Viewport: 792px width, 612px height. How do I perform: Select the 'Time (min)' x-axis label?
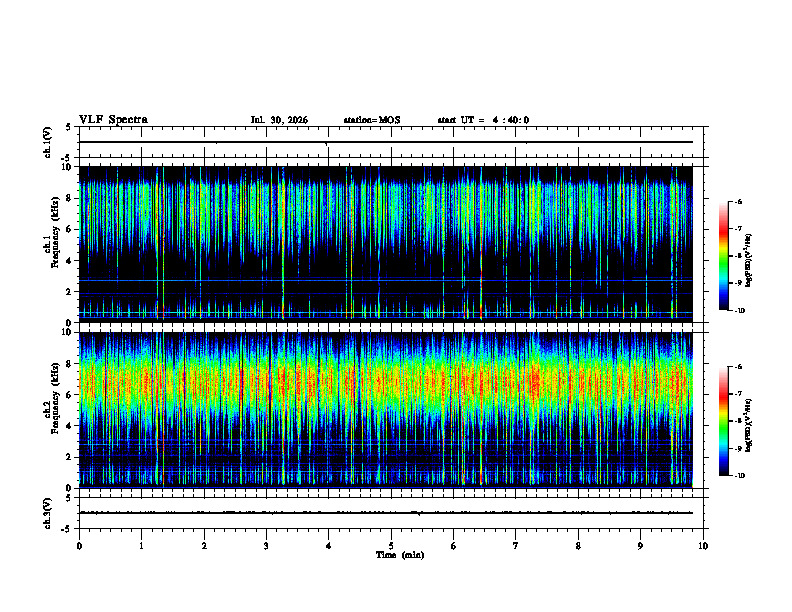400,555
